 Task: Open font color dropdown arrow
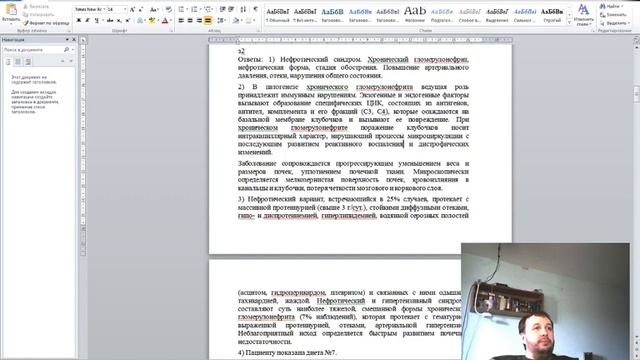click(170, 20)
